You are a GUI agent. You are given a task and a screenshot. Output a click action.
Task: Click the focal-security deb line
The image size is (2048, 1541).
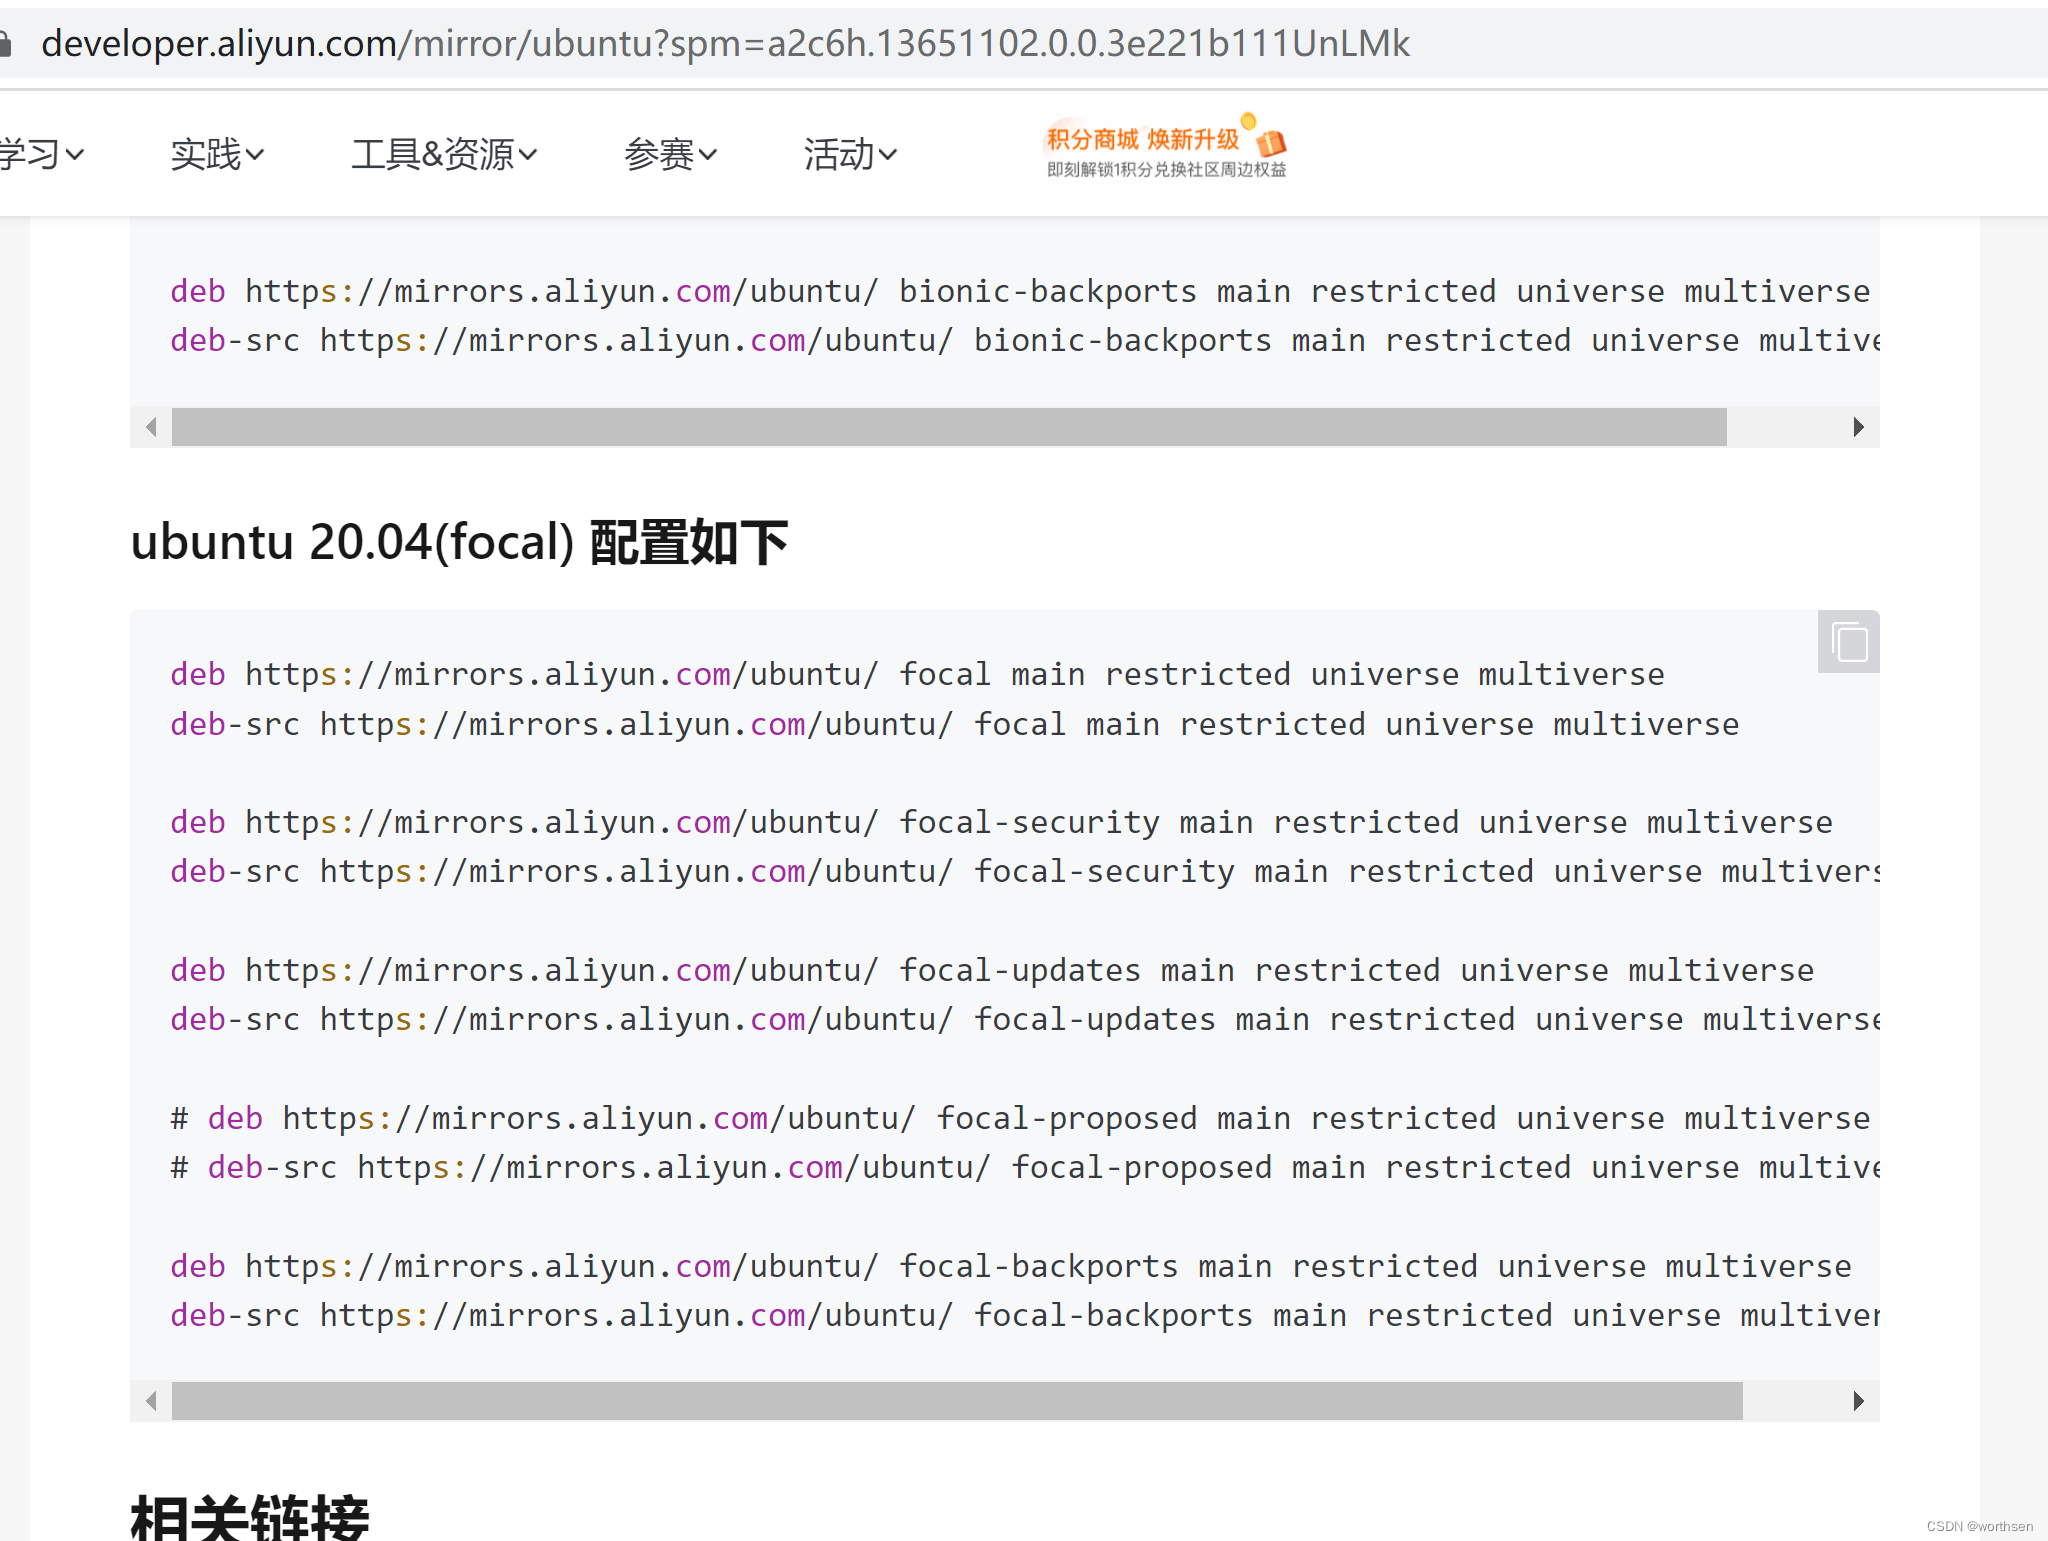tap(1000, 822)
